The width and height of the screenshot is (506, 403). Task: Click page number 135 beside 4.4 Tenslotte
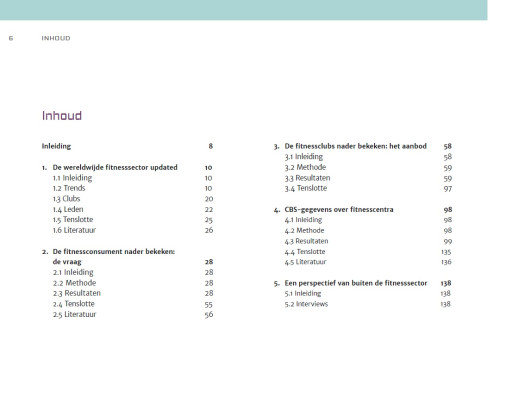pyautogui.click(x=446, y=252)
